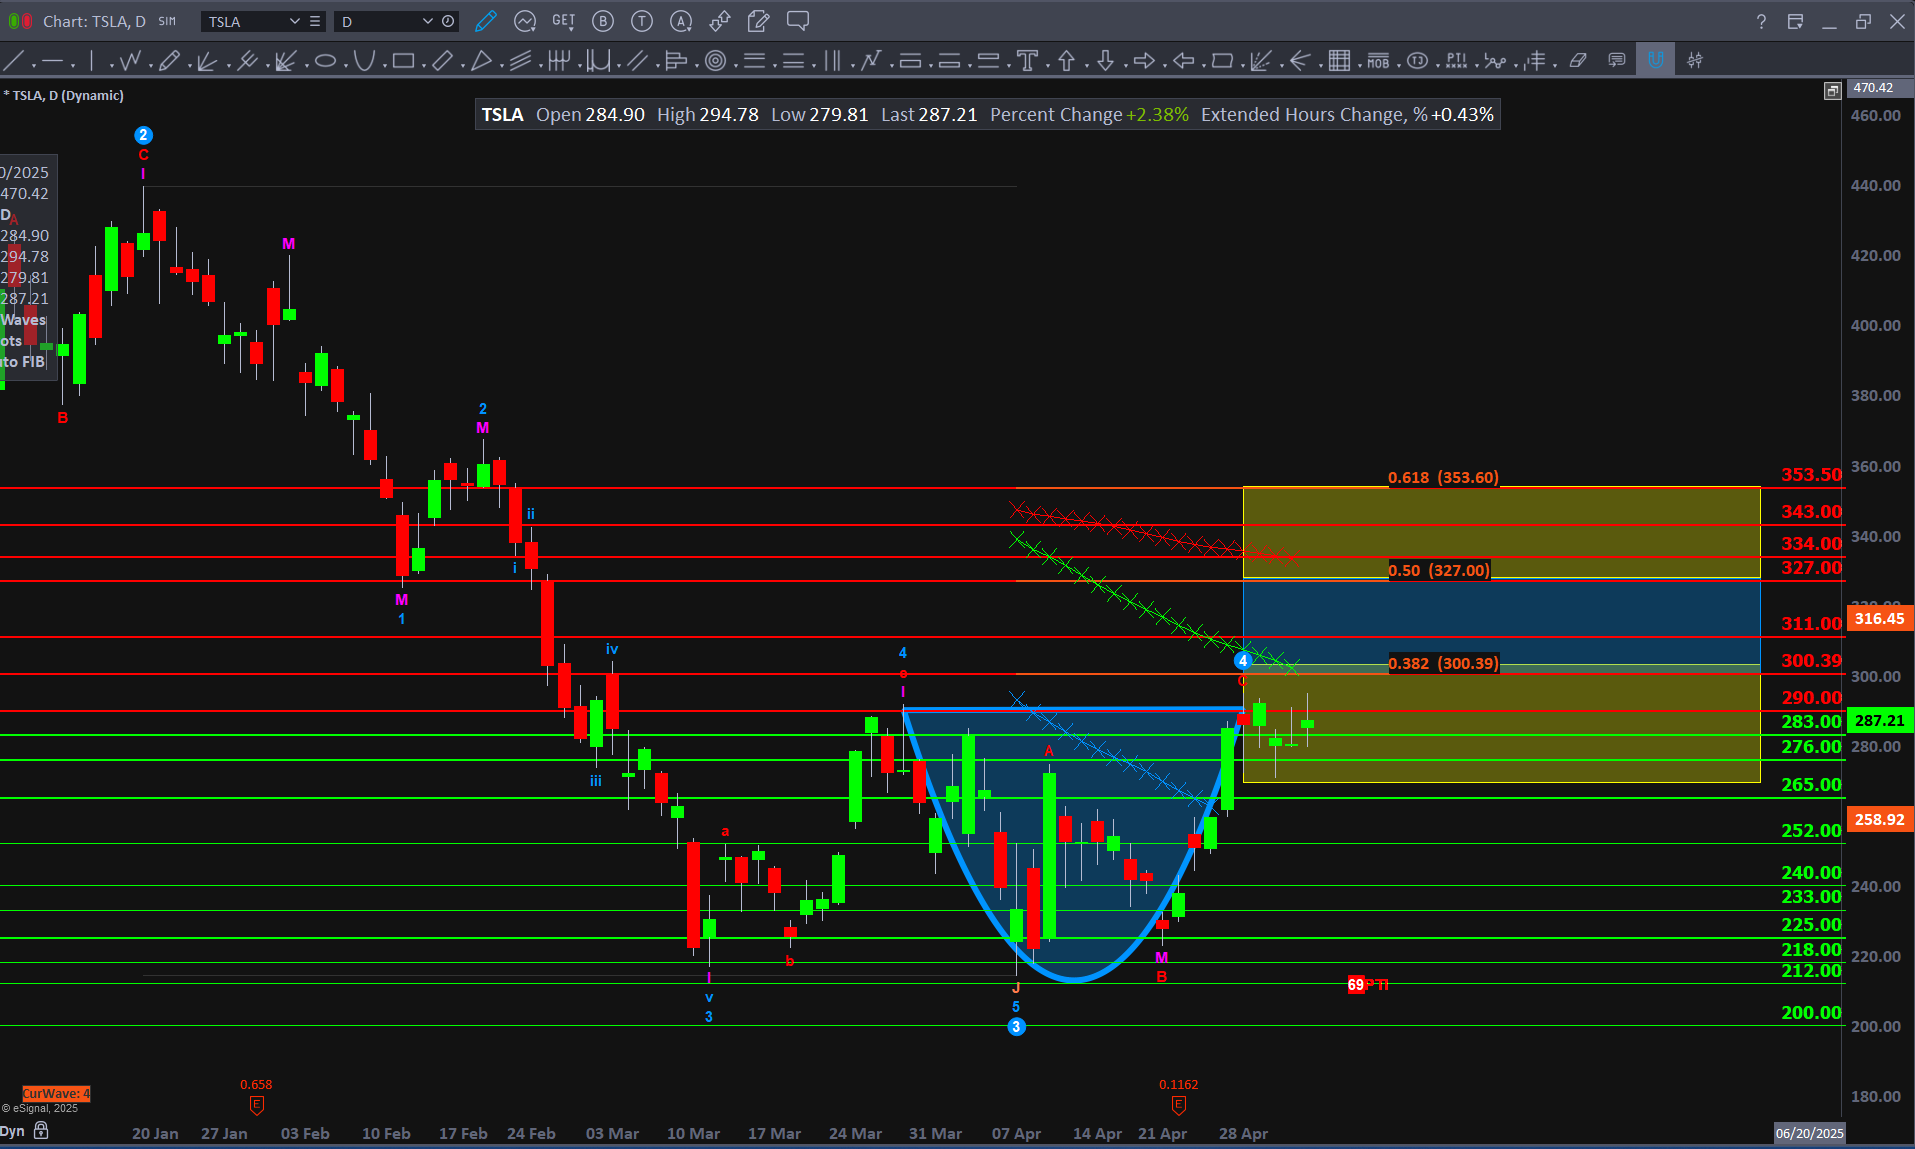Click the orange 316.45 price tag
Screen dimensions: 1915x1149
point(1879,619)
